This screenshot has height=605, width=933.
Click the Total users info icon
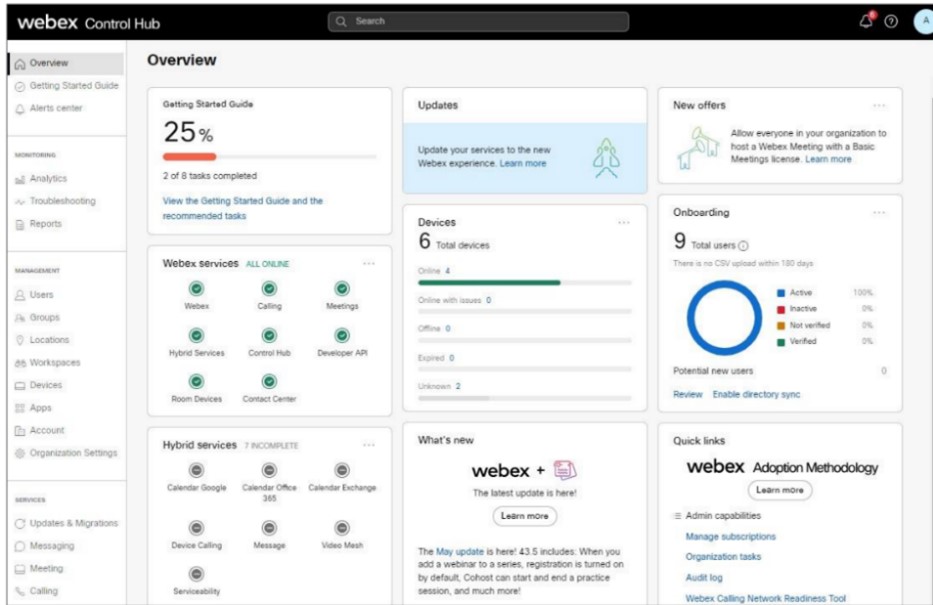(743, 246)
